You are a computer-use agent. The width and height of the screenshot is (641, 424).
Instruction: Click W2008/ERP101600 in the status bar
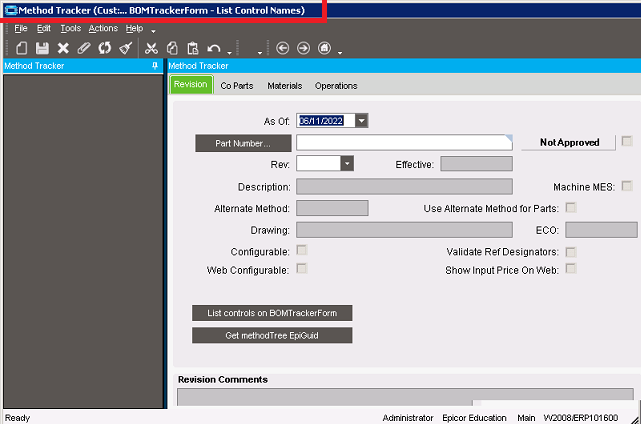580,418
